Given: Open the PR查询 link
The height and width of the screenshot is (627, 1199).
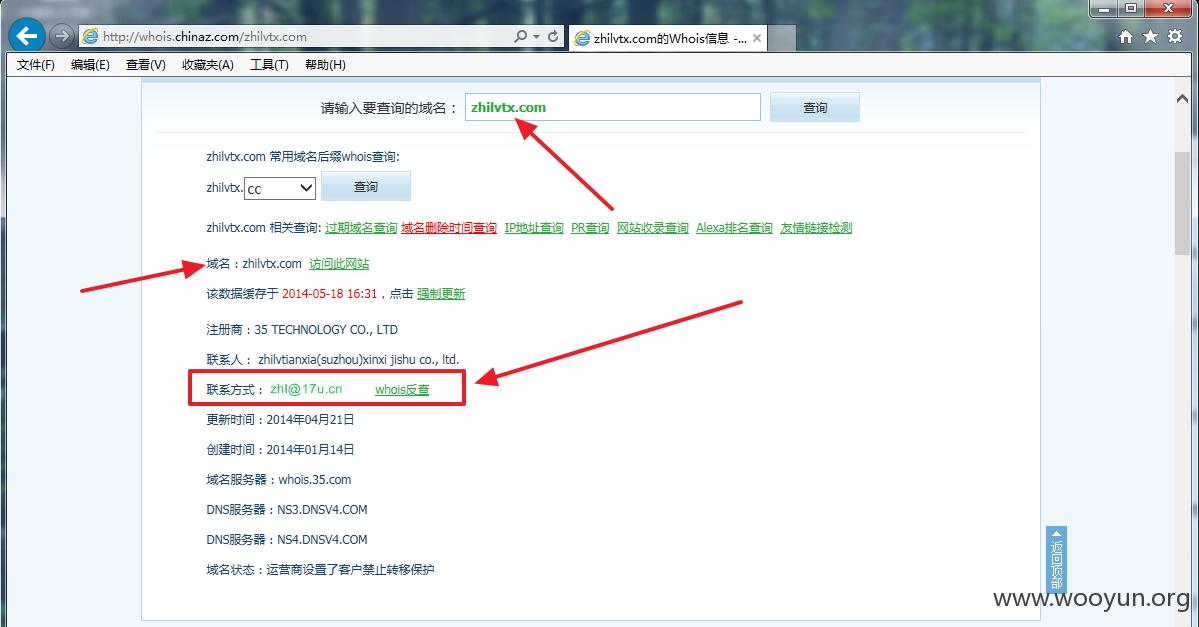Looking at the screenshot, I should pos(590,228).
